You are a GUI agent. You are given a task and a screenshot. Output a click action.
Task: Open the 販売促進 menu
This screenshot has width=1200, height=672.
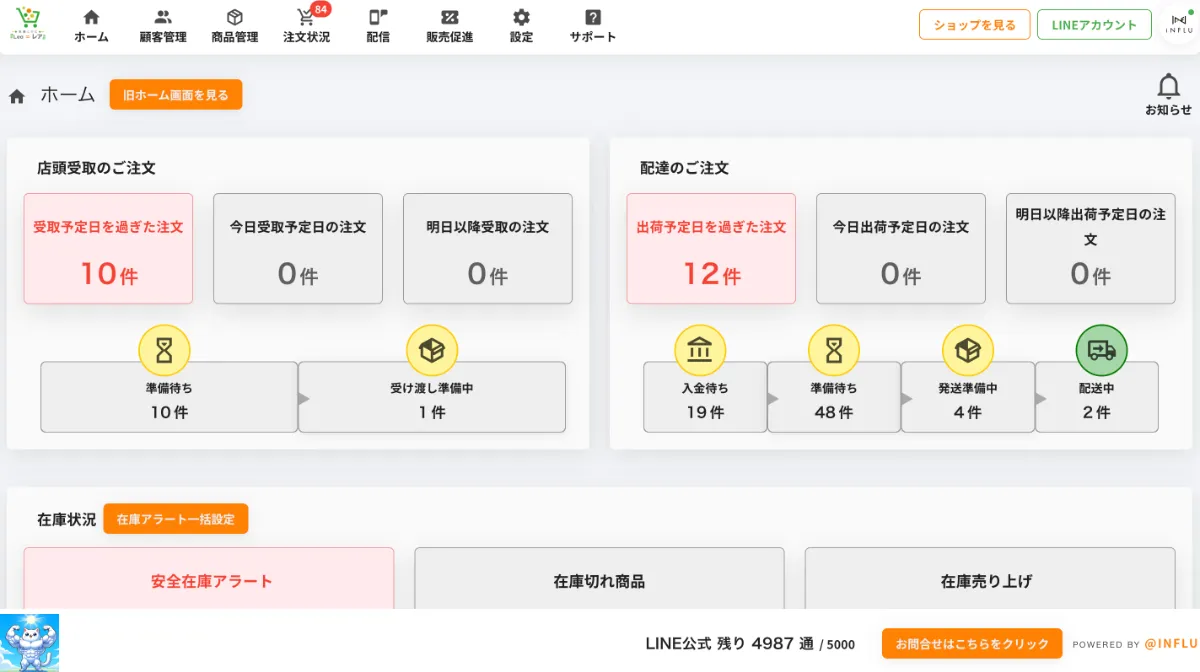[x=449, y=26]
